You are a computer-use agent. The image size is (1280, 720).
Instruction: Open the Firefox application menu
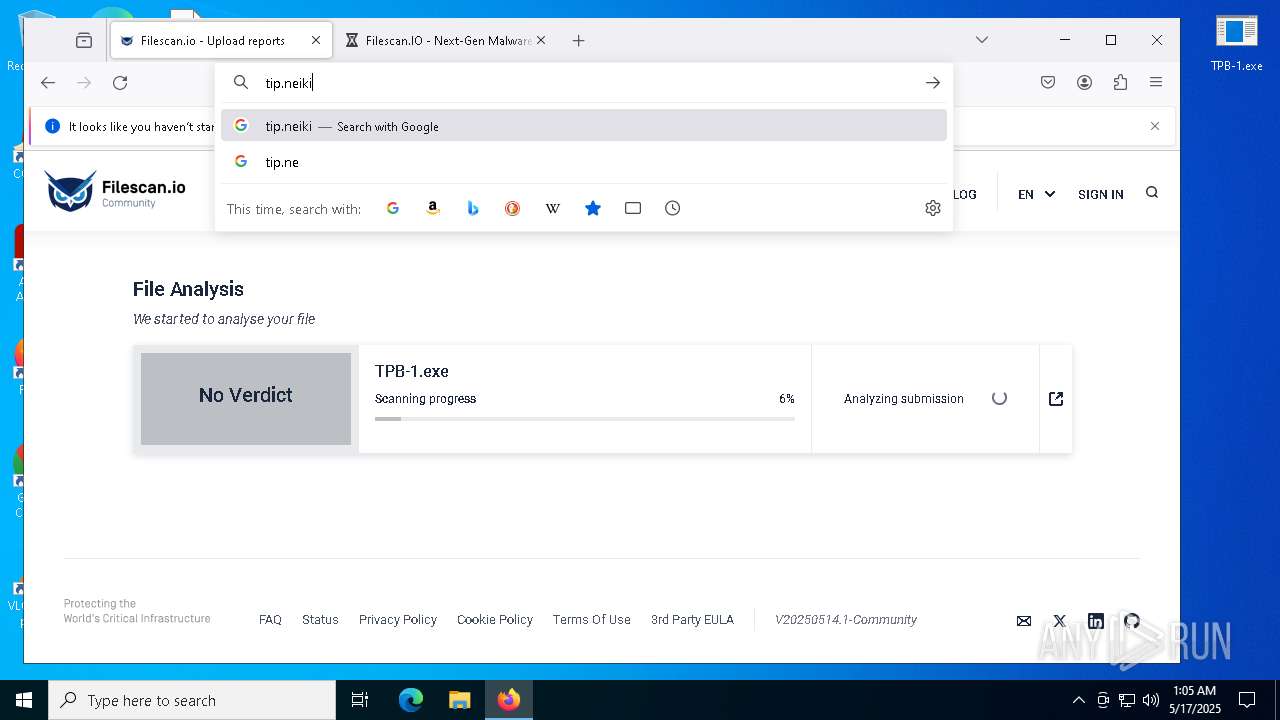(x=1156, y=83)
